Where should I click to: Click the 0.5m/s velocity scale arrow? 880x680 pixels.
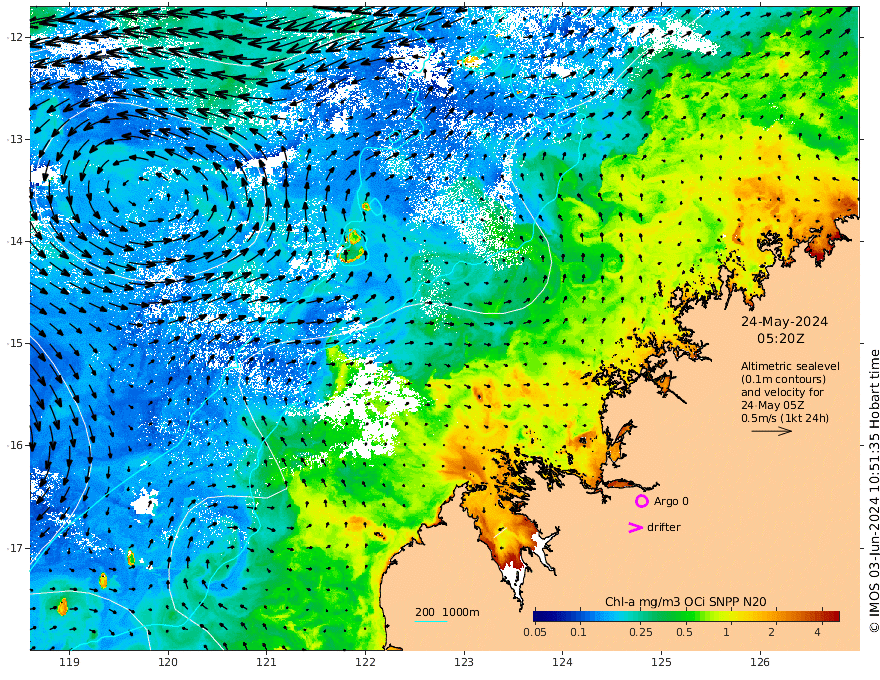(x=772, y=431)
